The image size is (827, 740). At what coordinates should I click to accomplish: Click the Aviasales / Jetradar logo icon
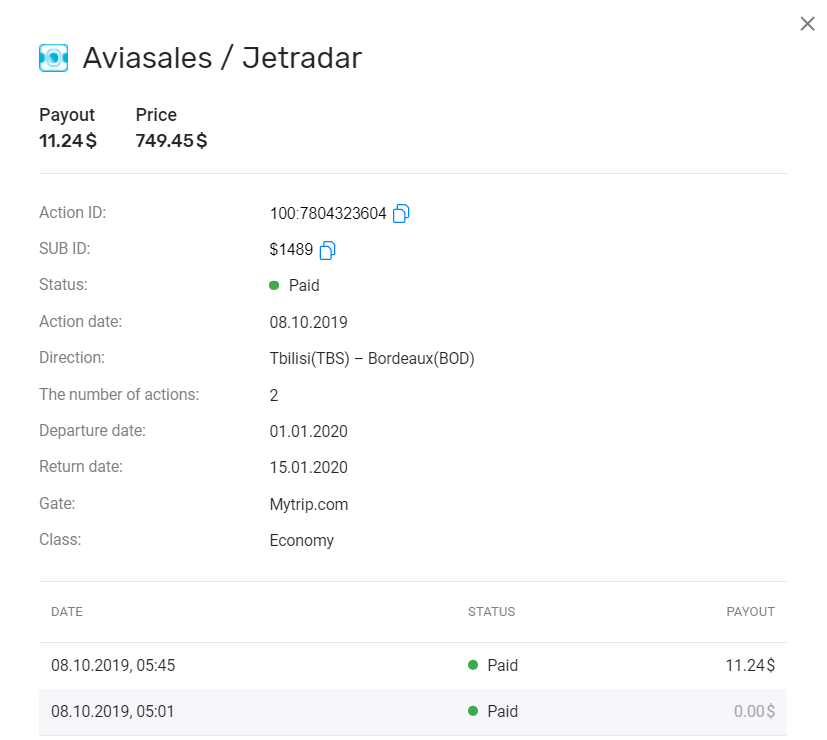click(x=53, y=57)
